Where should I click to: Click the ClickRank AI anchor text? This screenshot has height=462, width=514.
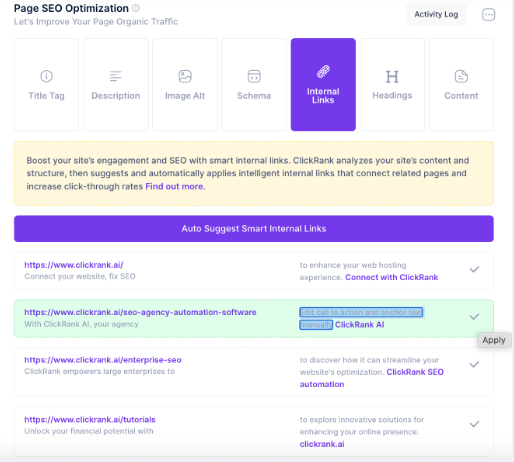click(x=359, y=325)
